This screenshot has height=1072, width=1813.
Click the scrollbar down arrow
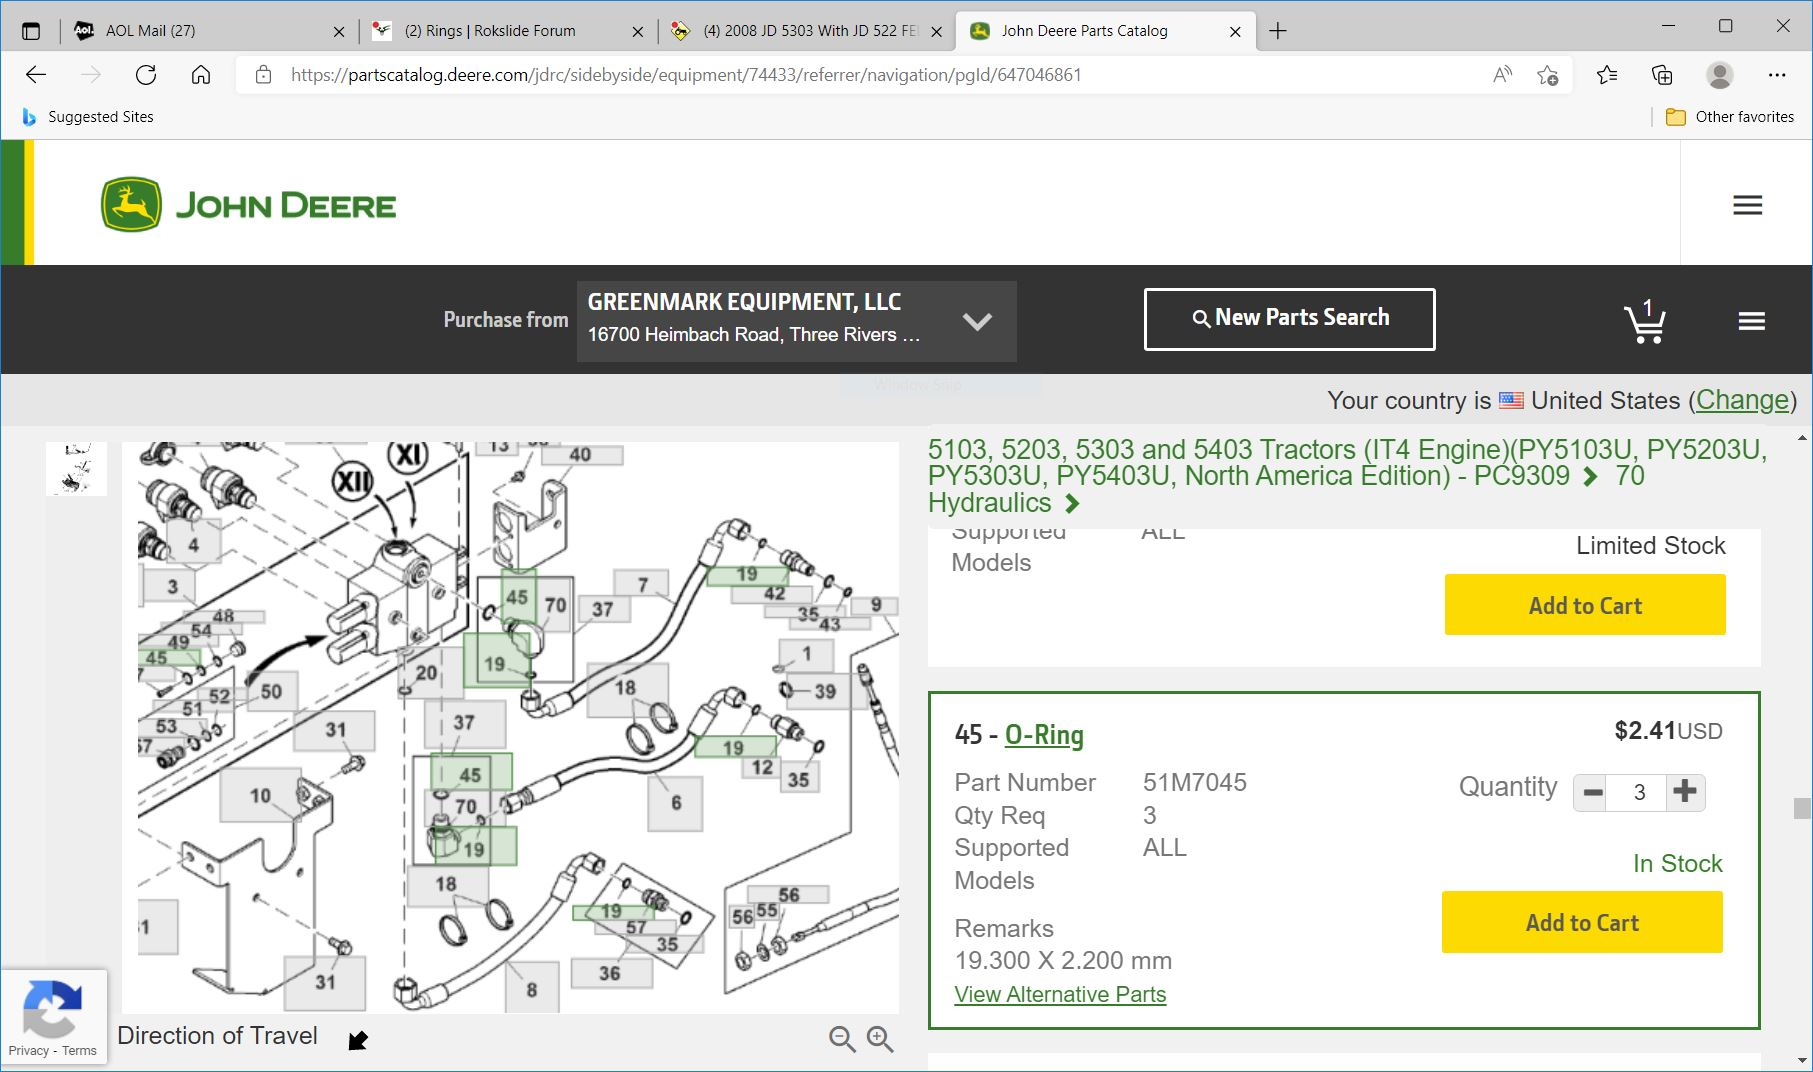pos(1802,1060)
